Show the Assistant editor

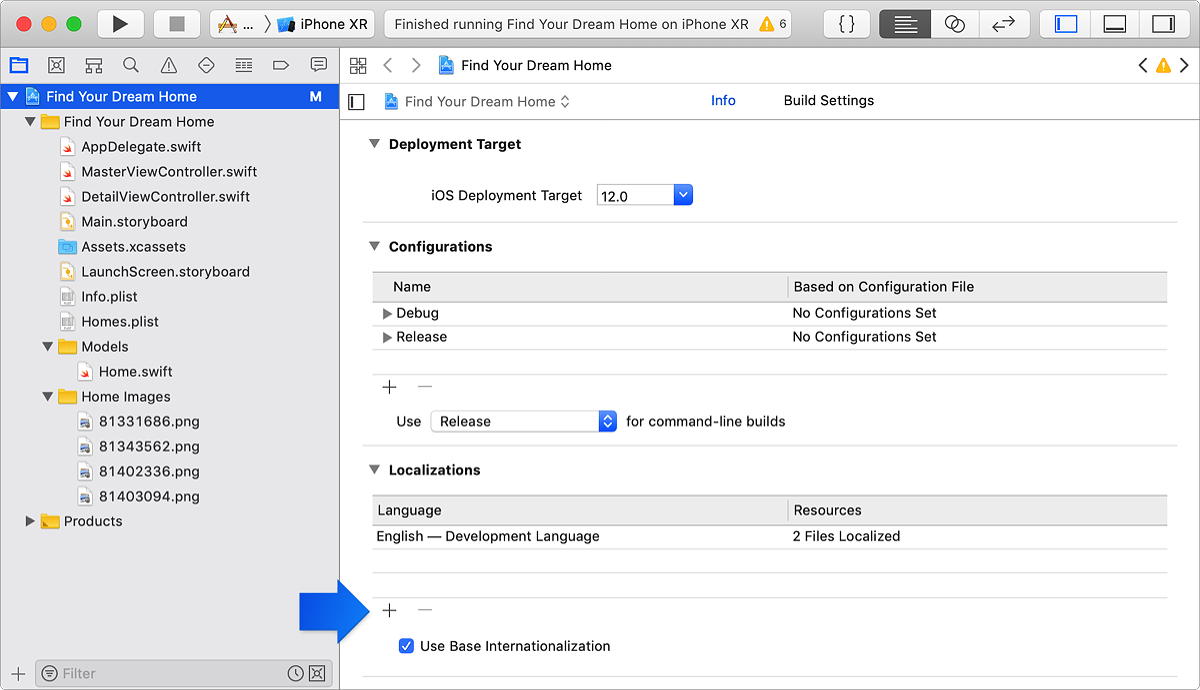tap(955, 24)
